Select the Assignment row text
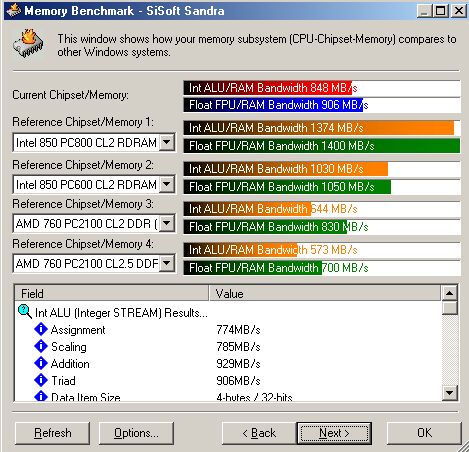 pyautogui.click(x=78, y=330)
